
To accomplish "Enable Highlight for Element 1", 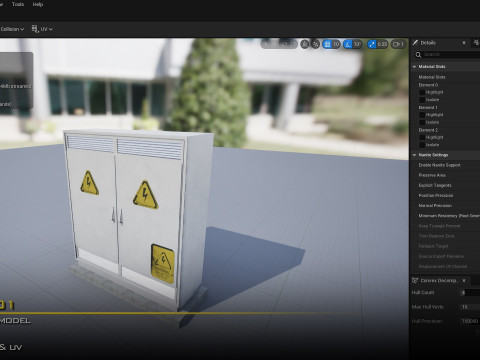I will click(422, 115).
